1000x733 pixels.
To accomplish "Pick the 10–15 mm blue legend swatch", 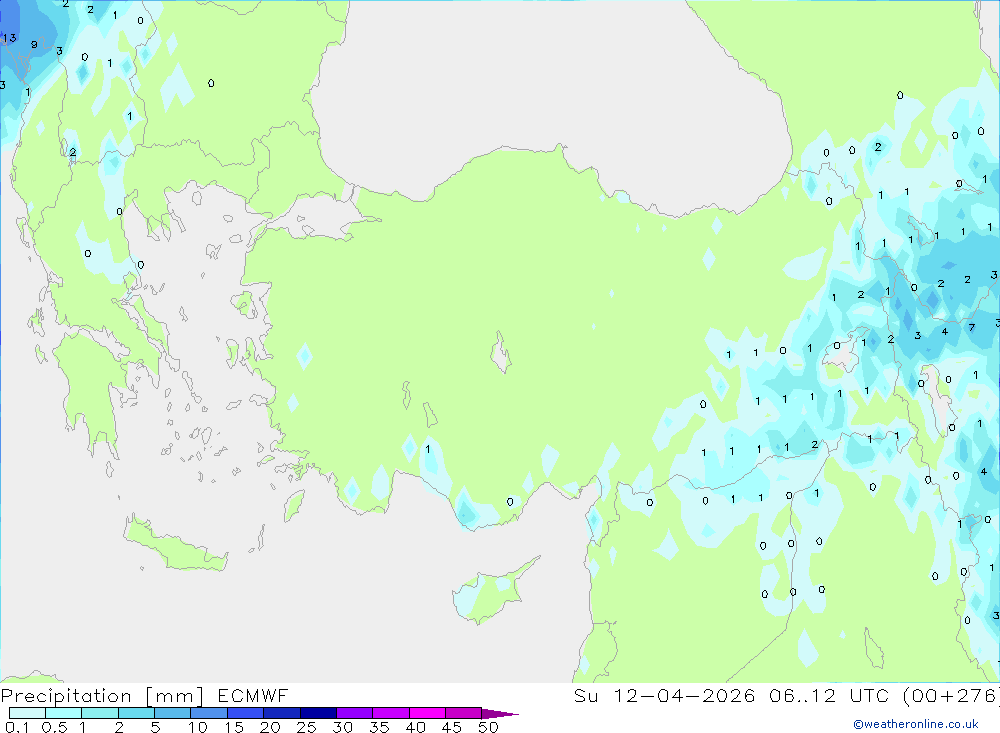I will coord(209,713).
